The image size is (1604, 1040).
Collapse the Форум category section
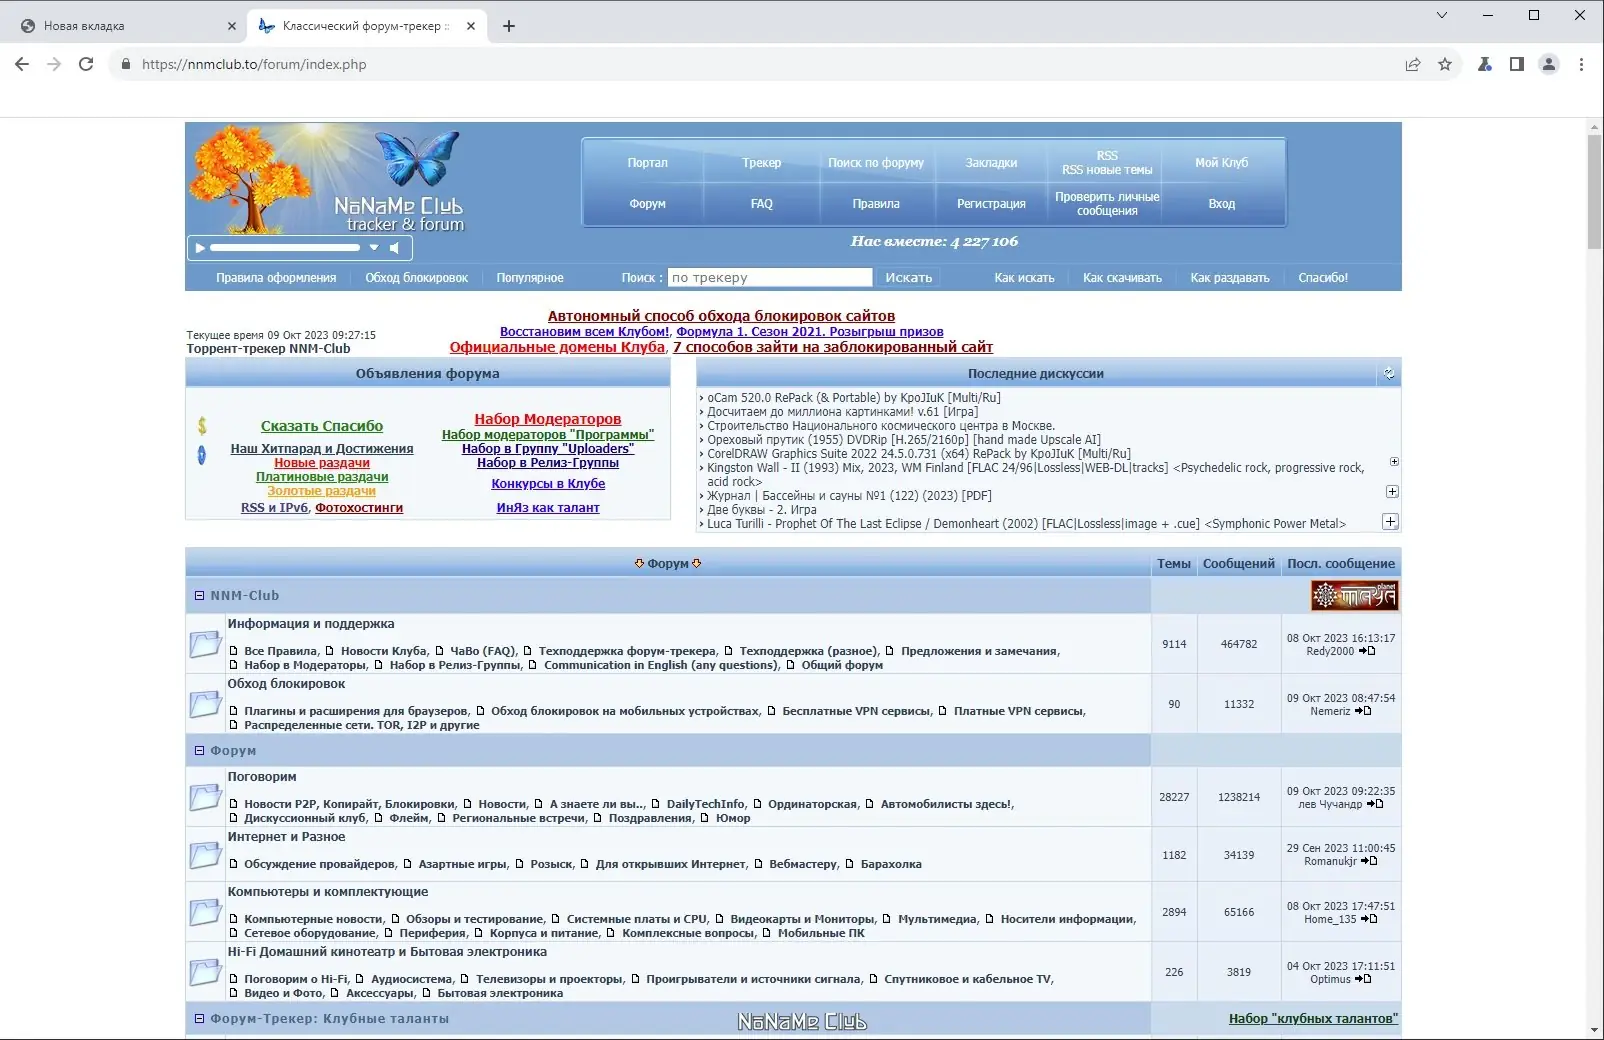click(199, 750)
